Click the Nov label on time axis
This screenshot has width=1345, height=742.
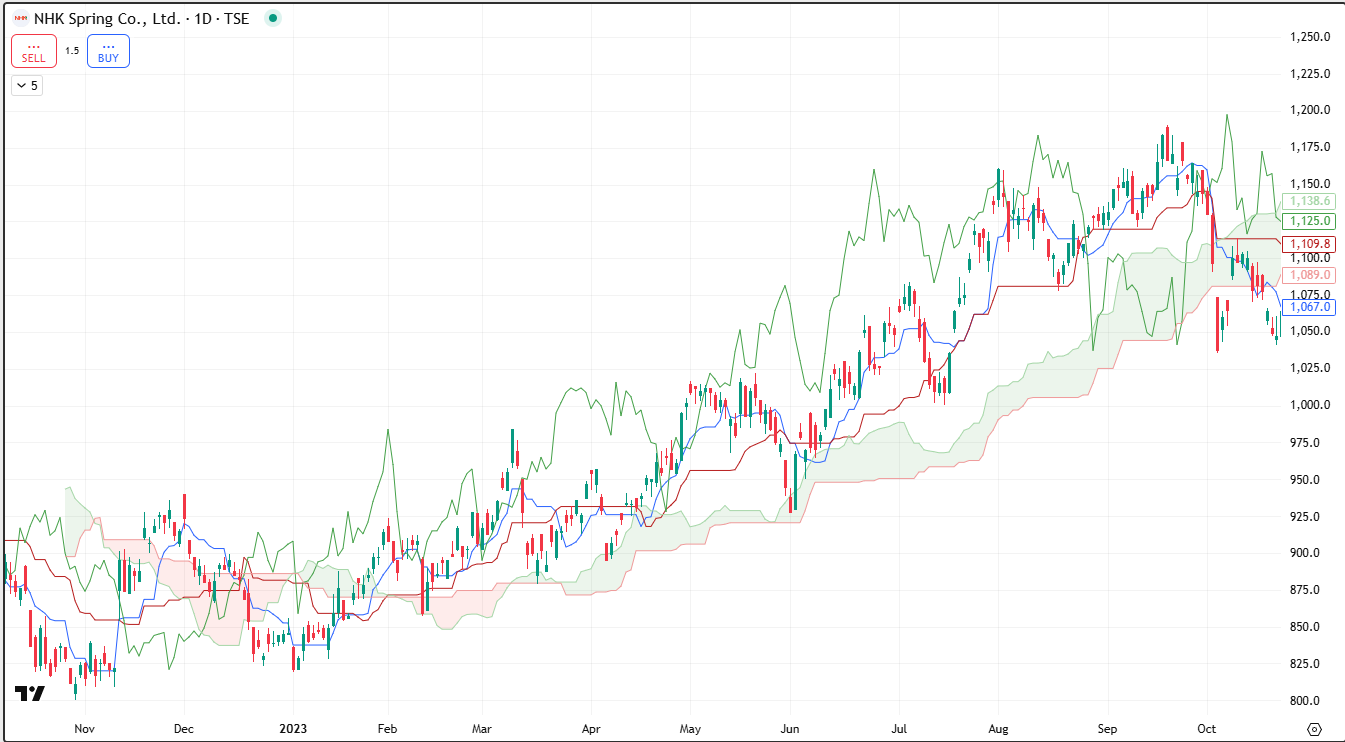[x=84, y=729]
